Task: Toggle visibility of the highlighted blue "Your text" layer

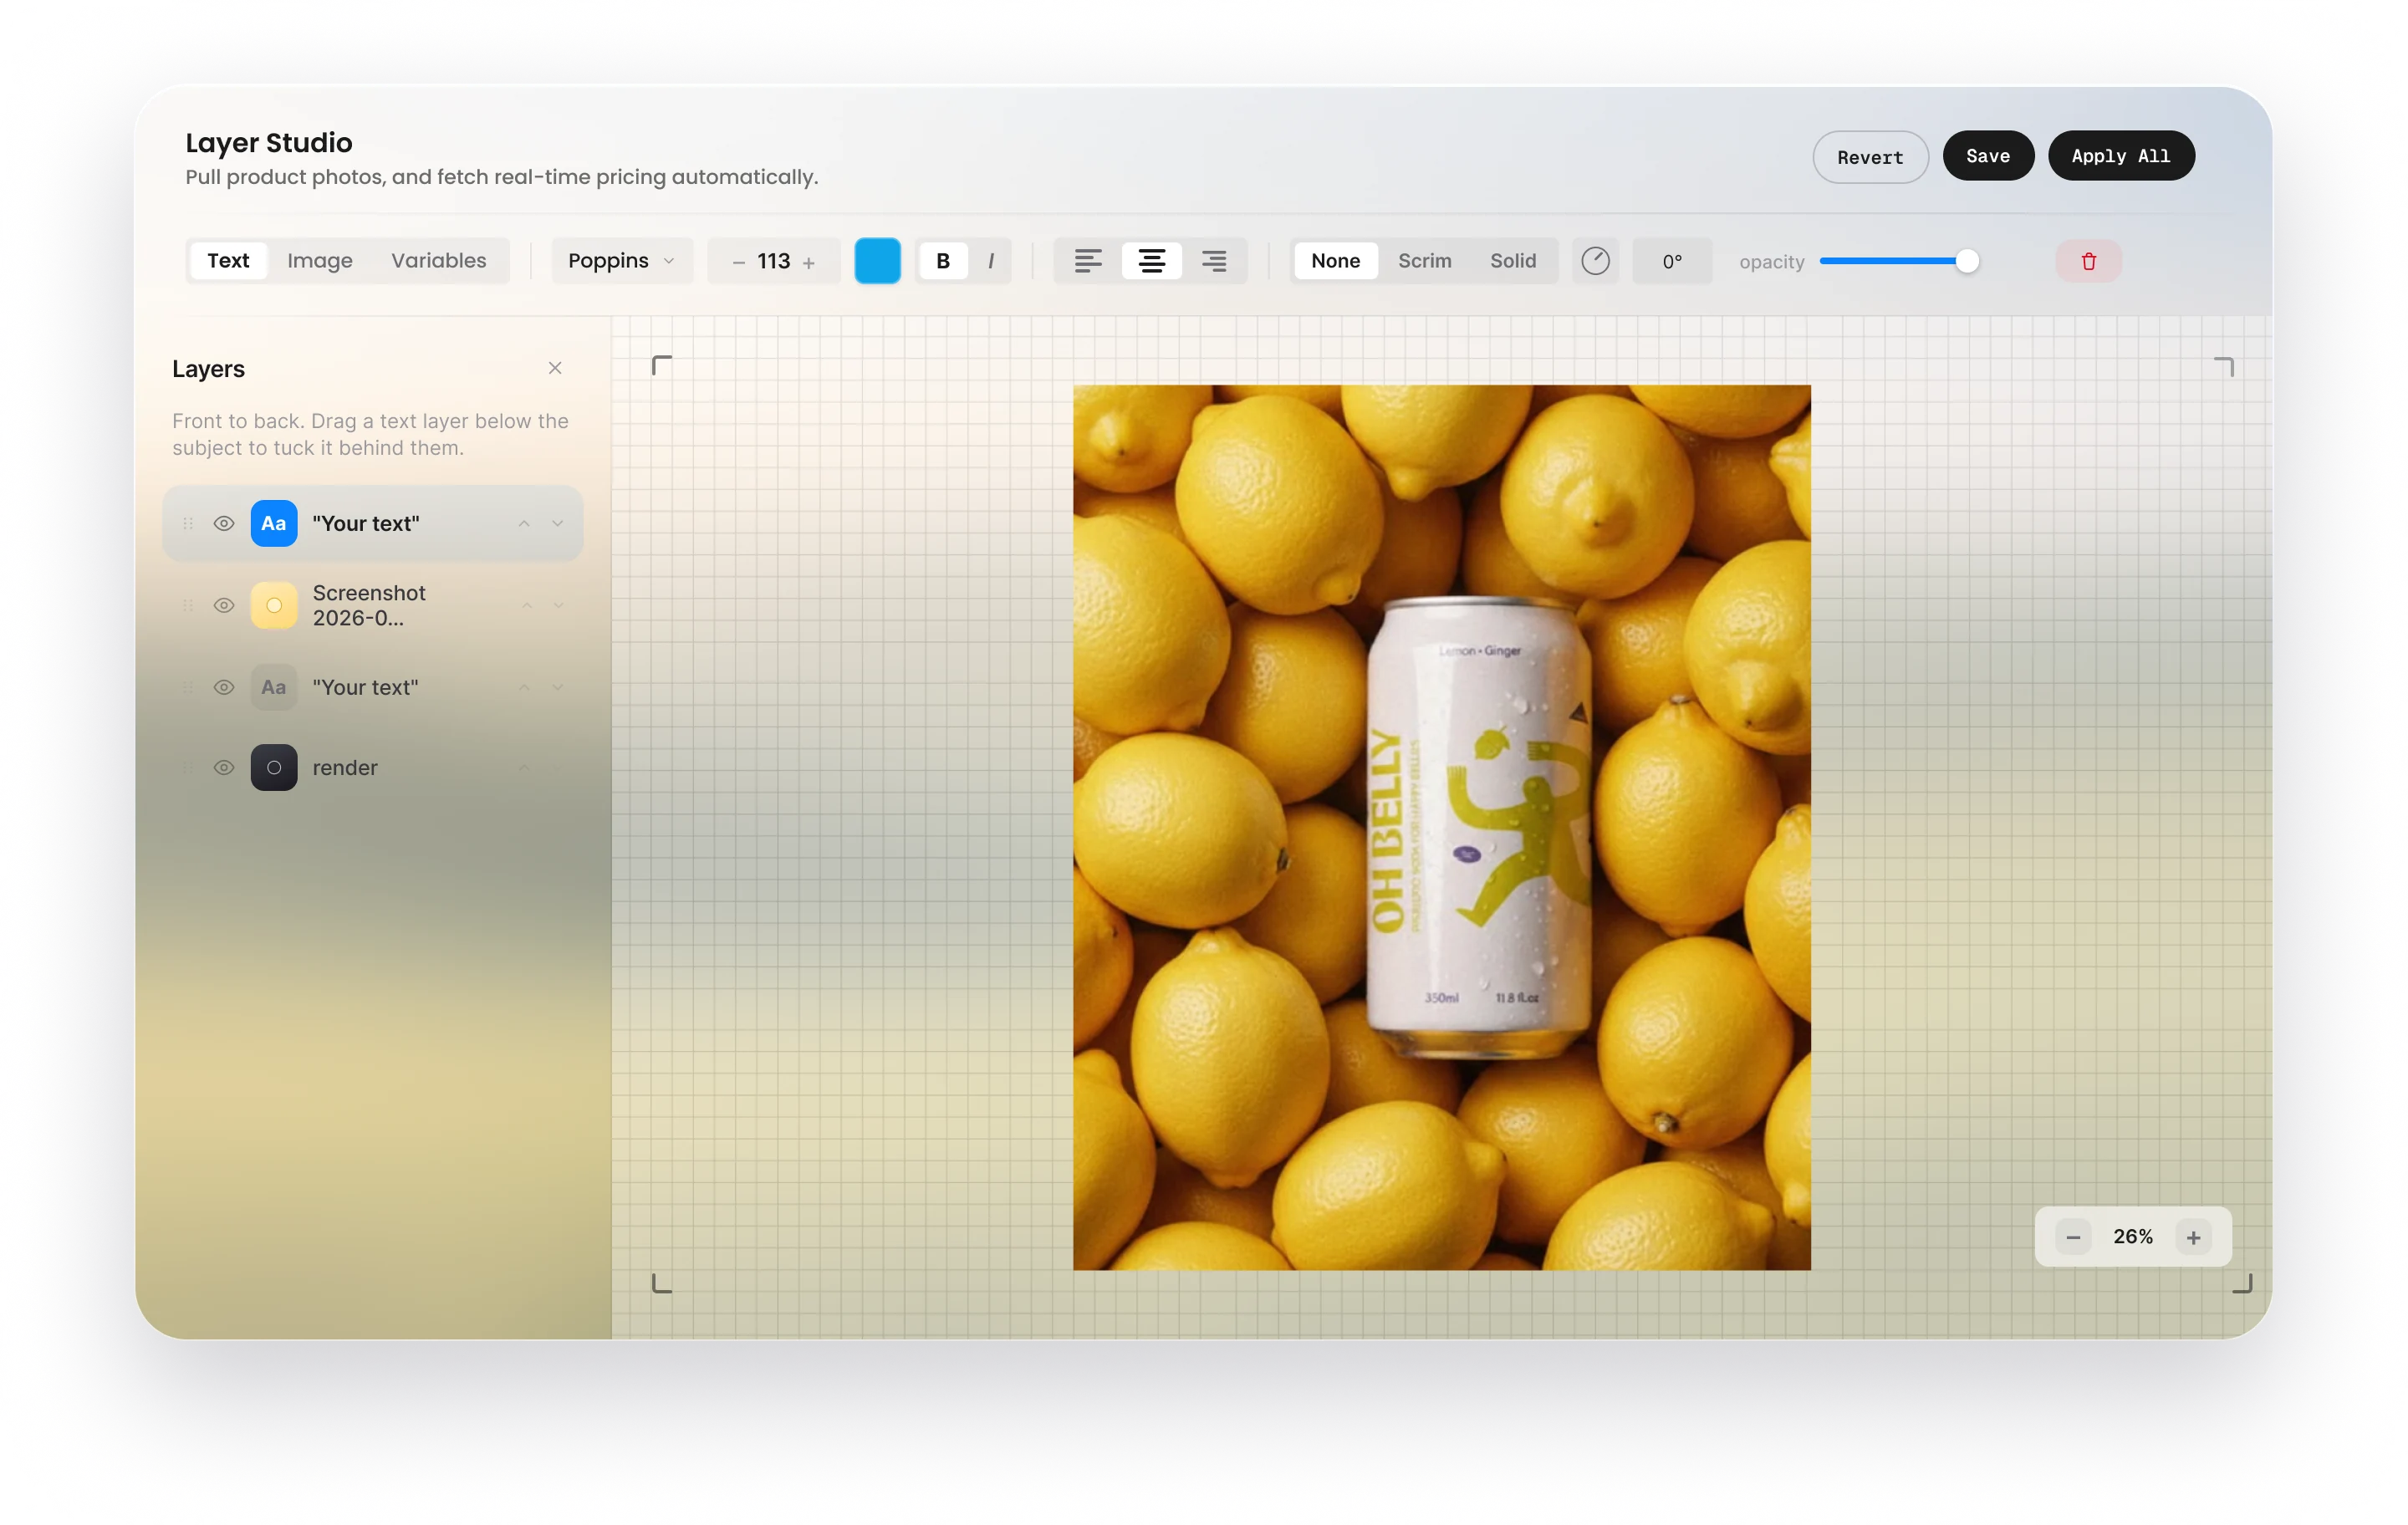Action: (x=224, y=523)
